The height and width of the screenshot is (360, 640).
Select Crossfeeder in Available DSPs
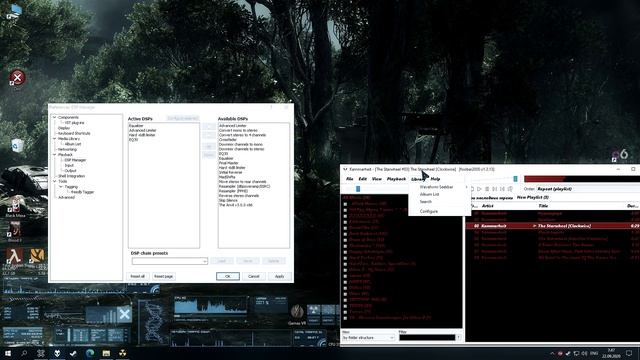(228, 140)
